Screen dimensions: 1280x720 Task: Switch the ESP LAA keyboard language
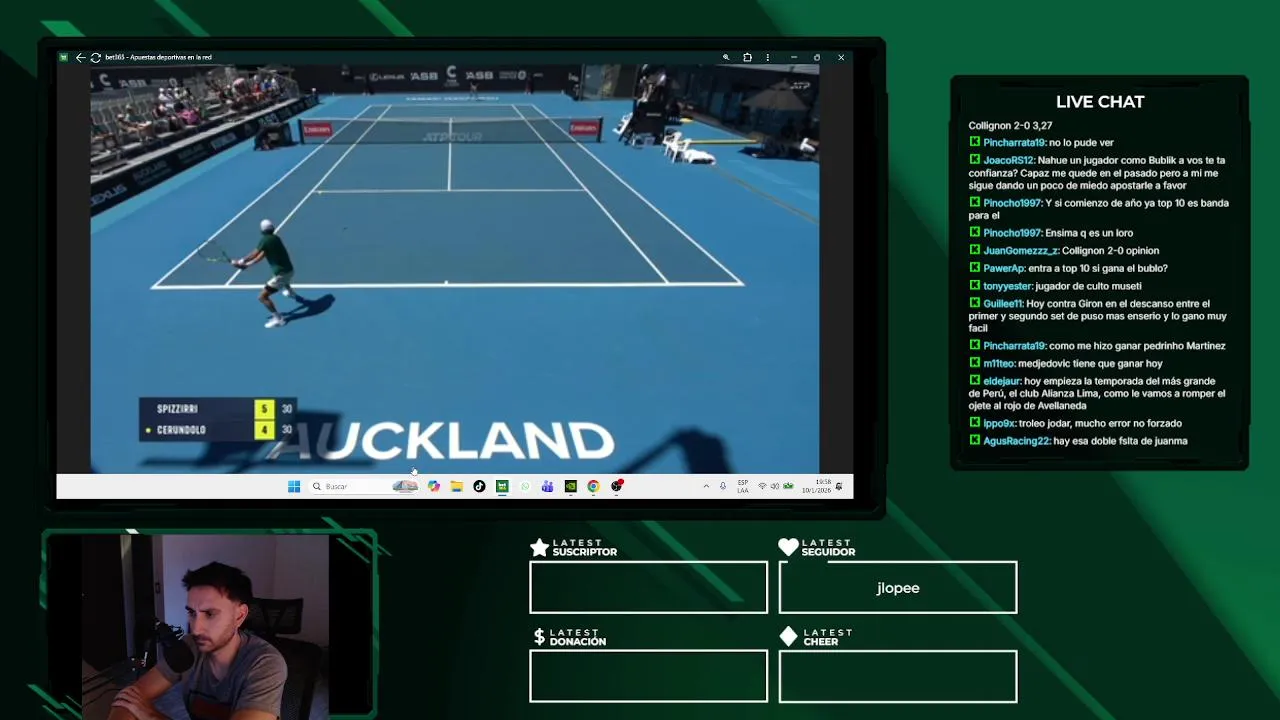point(743,486)
